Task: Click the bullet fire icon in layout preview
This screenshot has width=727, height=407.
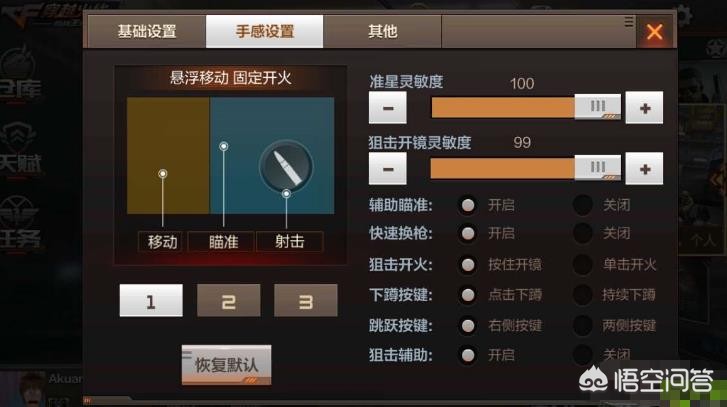Action: click(286, 167)
